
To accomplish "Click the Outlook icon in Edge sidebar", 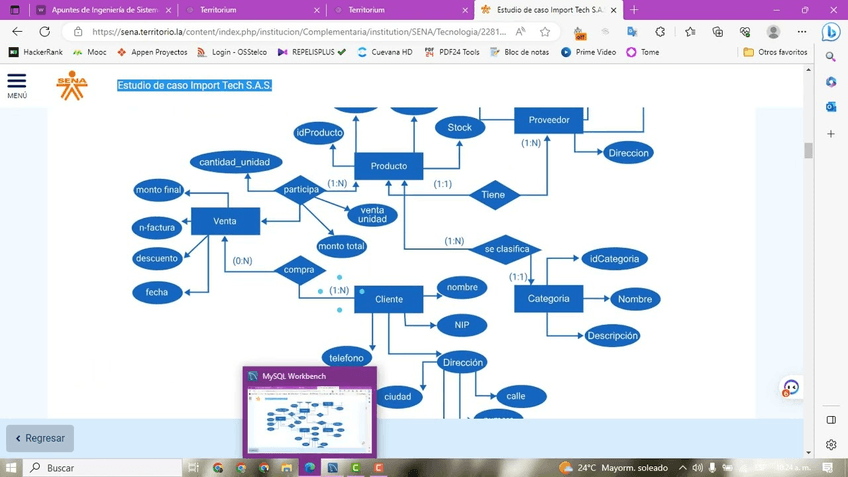I will click(831, 107).
